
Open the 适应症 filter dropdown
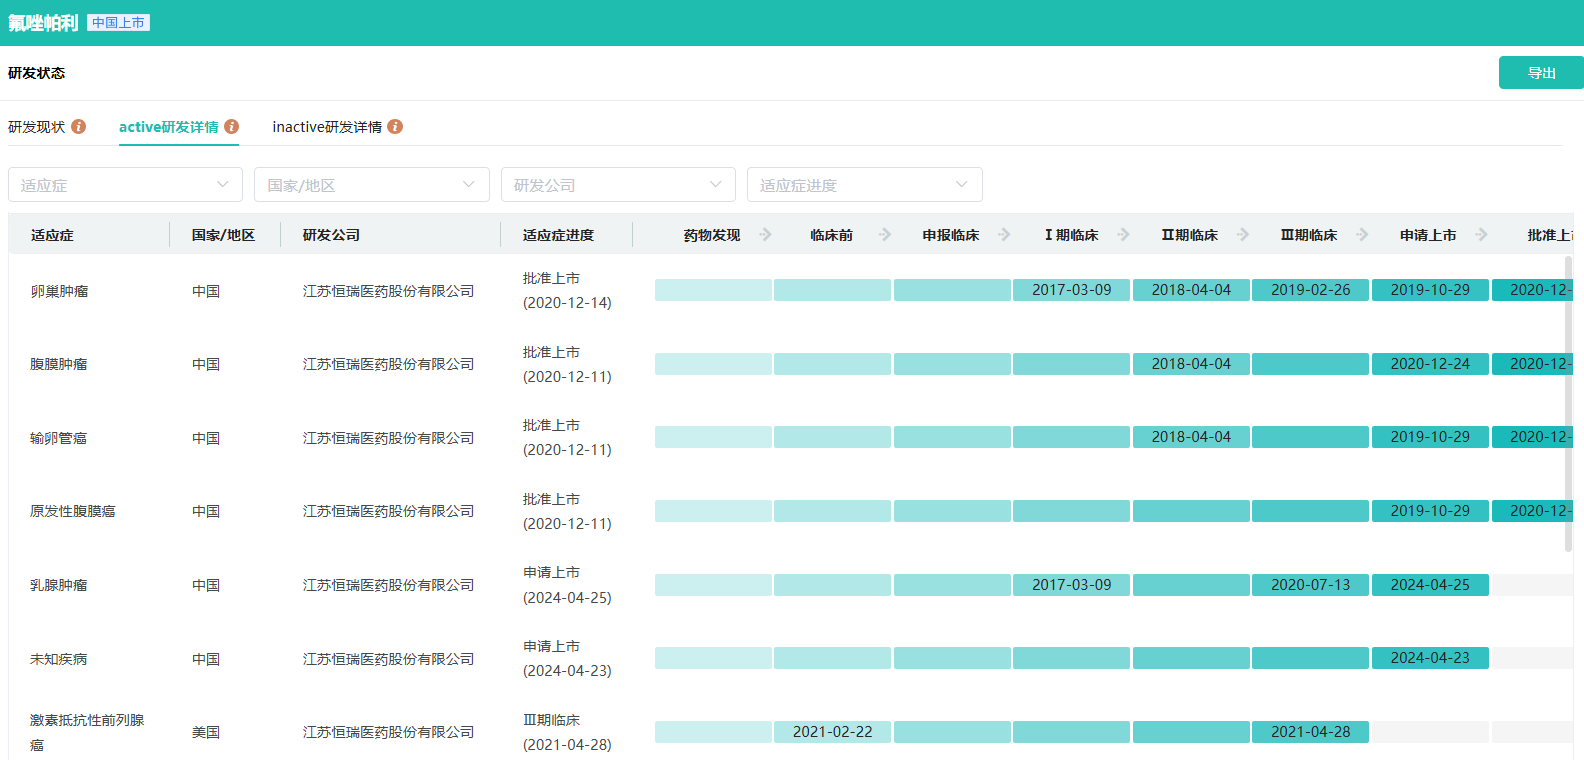pyautogui.click(x=125, y=185)
